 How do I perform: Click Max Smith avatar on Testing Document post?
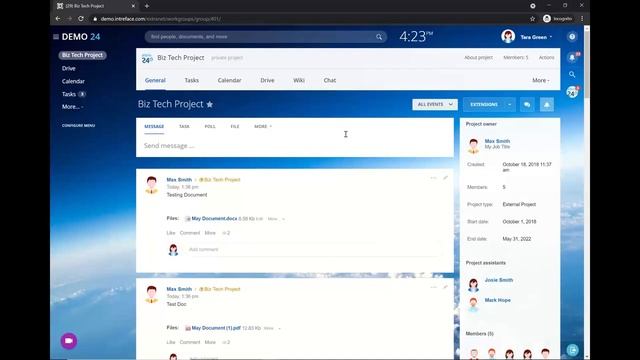[151, 184]
